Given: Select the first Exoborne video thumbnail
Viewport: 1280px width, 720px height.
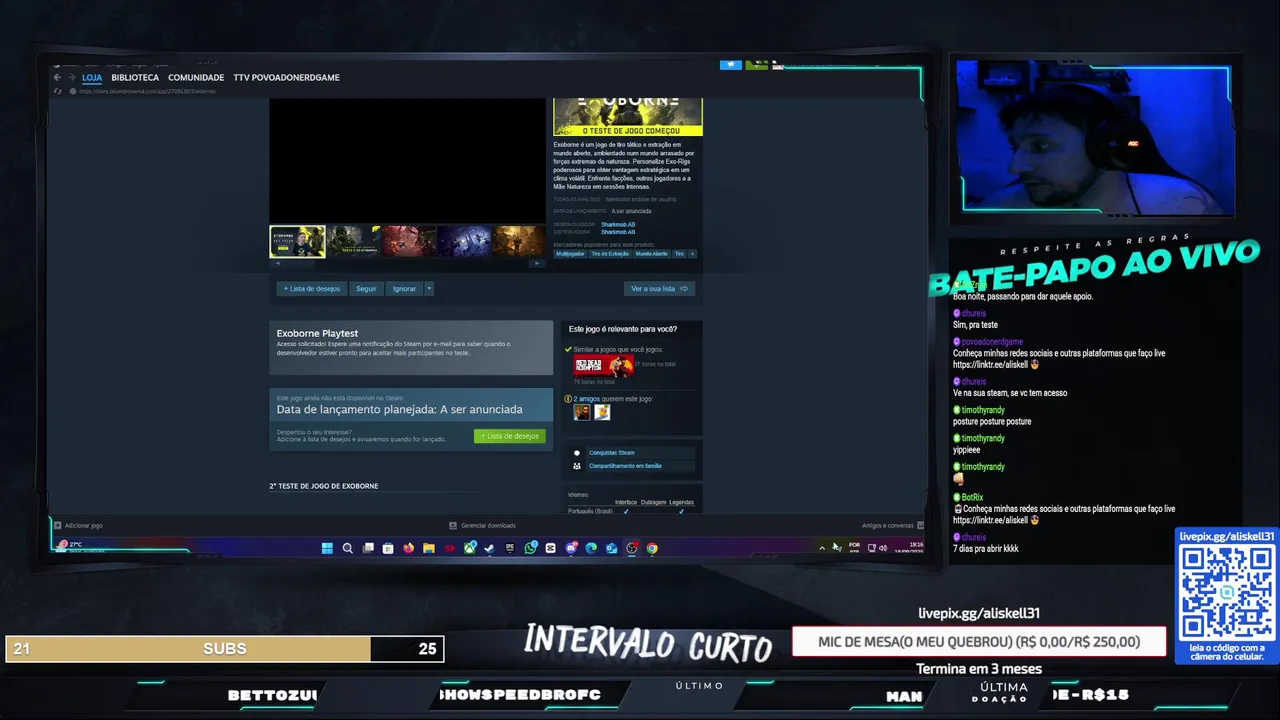Looking at the screenshot, I should (x=298, y=241).
